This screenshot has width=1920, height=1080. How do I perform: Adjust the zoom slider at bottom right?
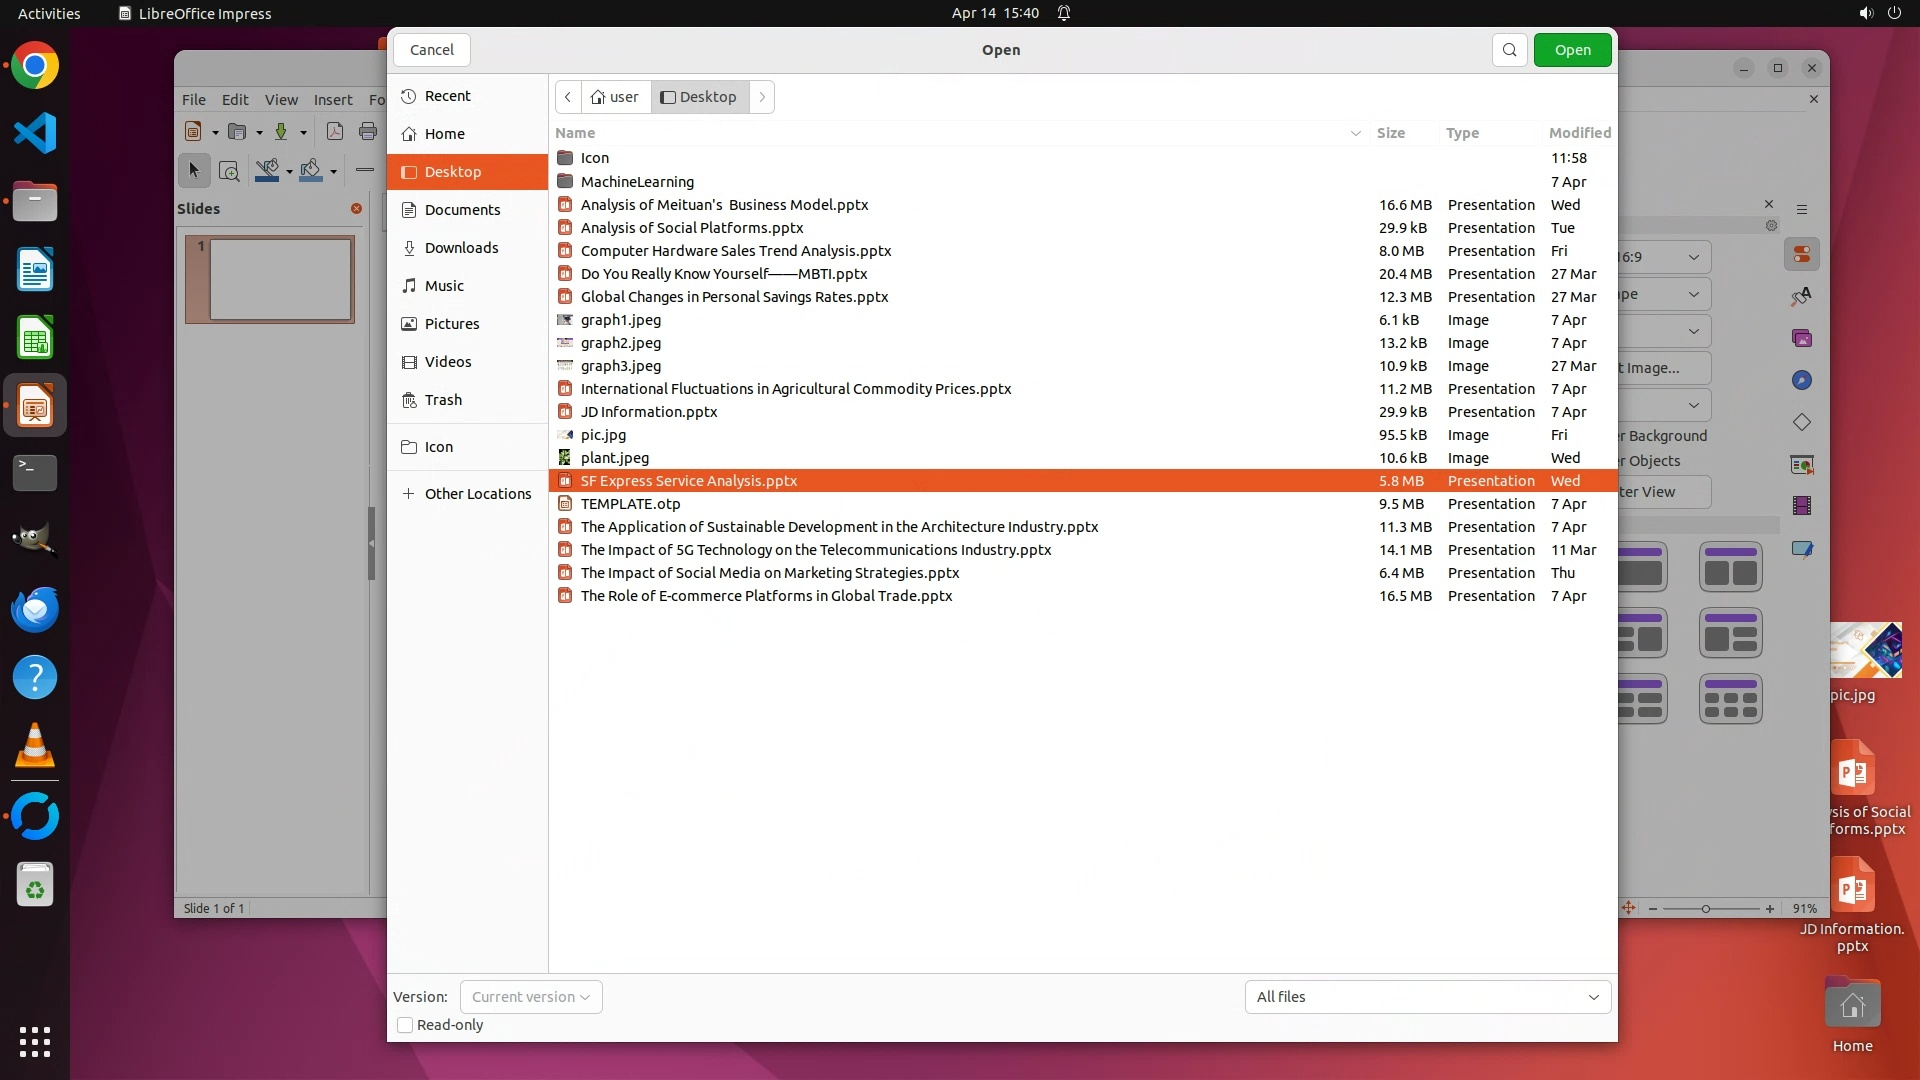tap(1706, 909)
